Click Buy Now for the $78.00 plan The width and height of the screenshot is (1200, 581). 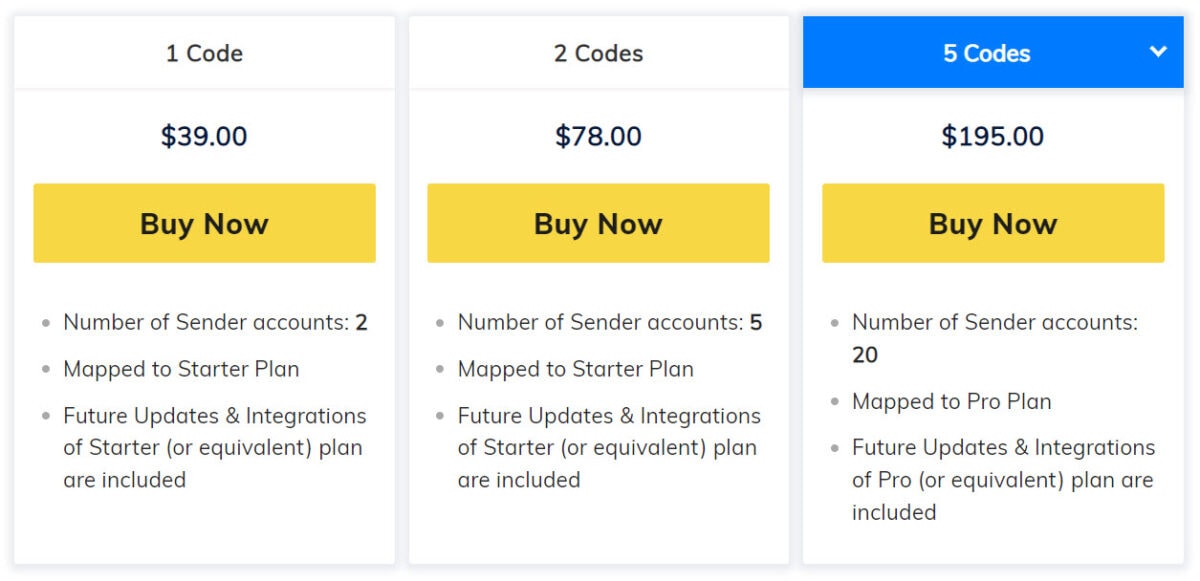pyautogui.click(x=598, y=223)
